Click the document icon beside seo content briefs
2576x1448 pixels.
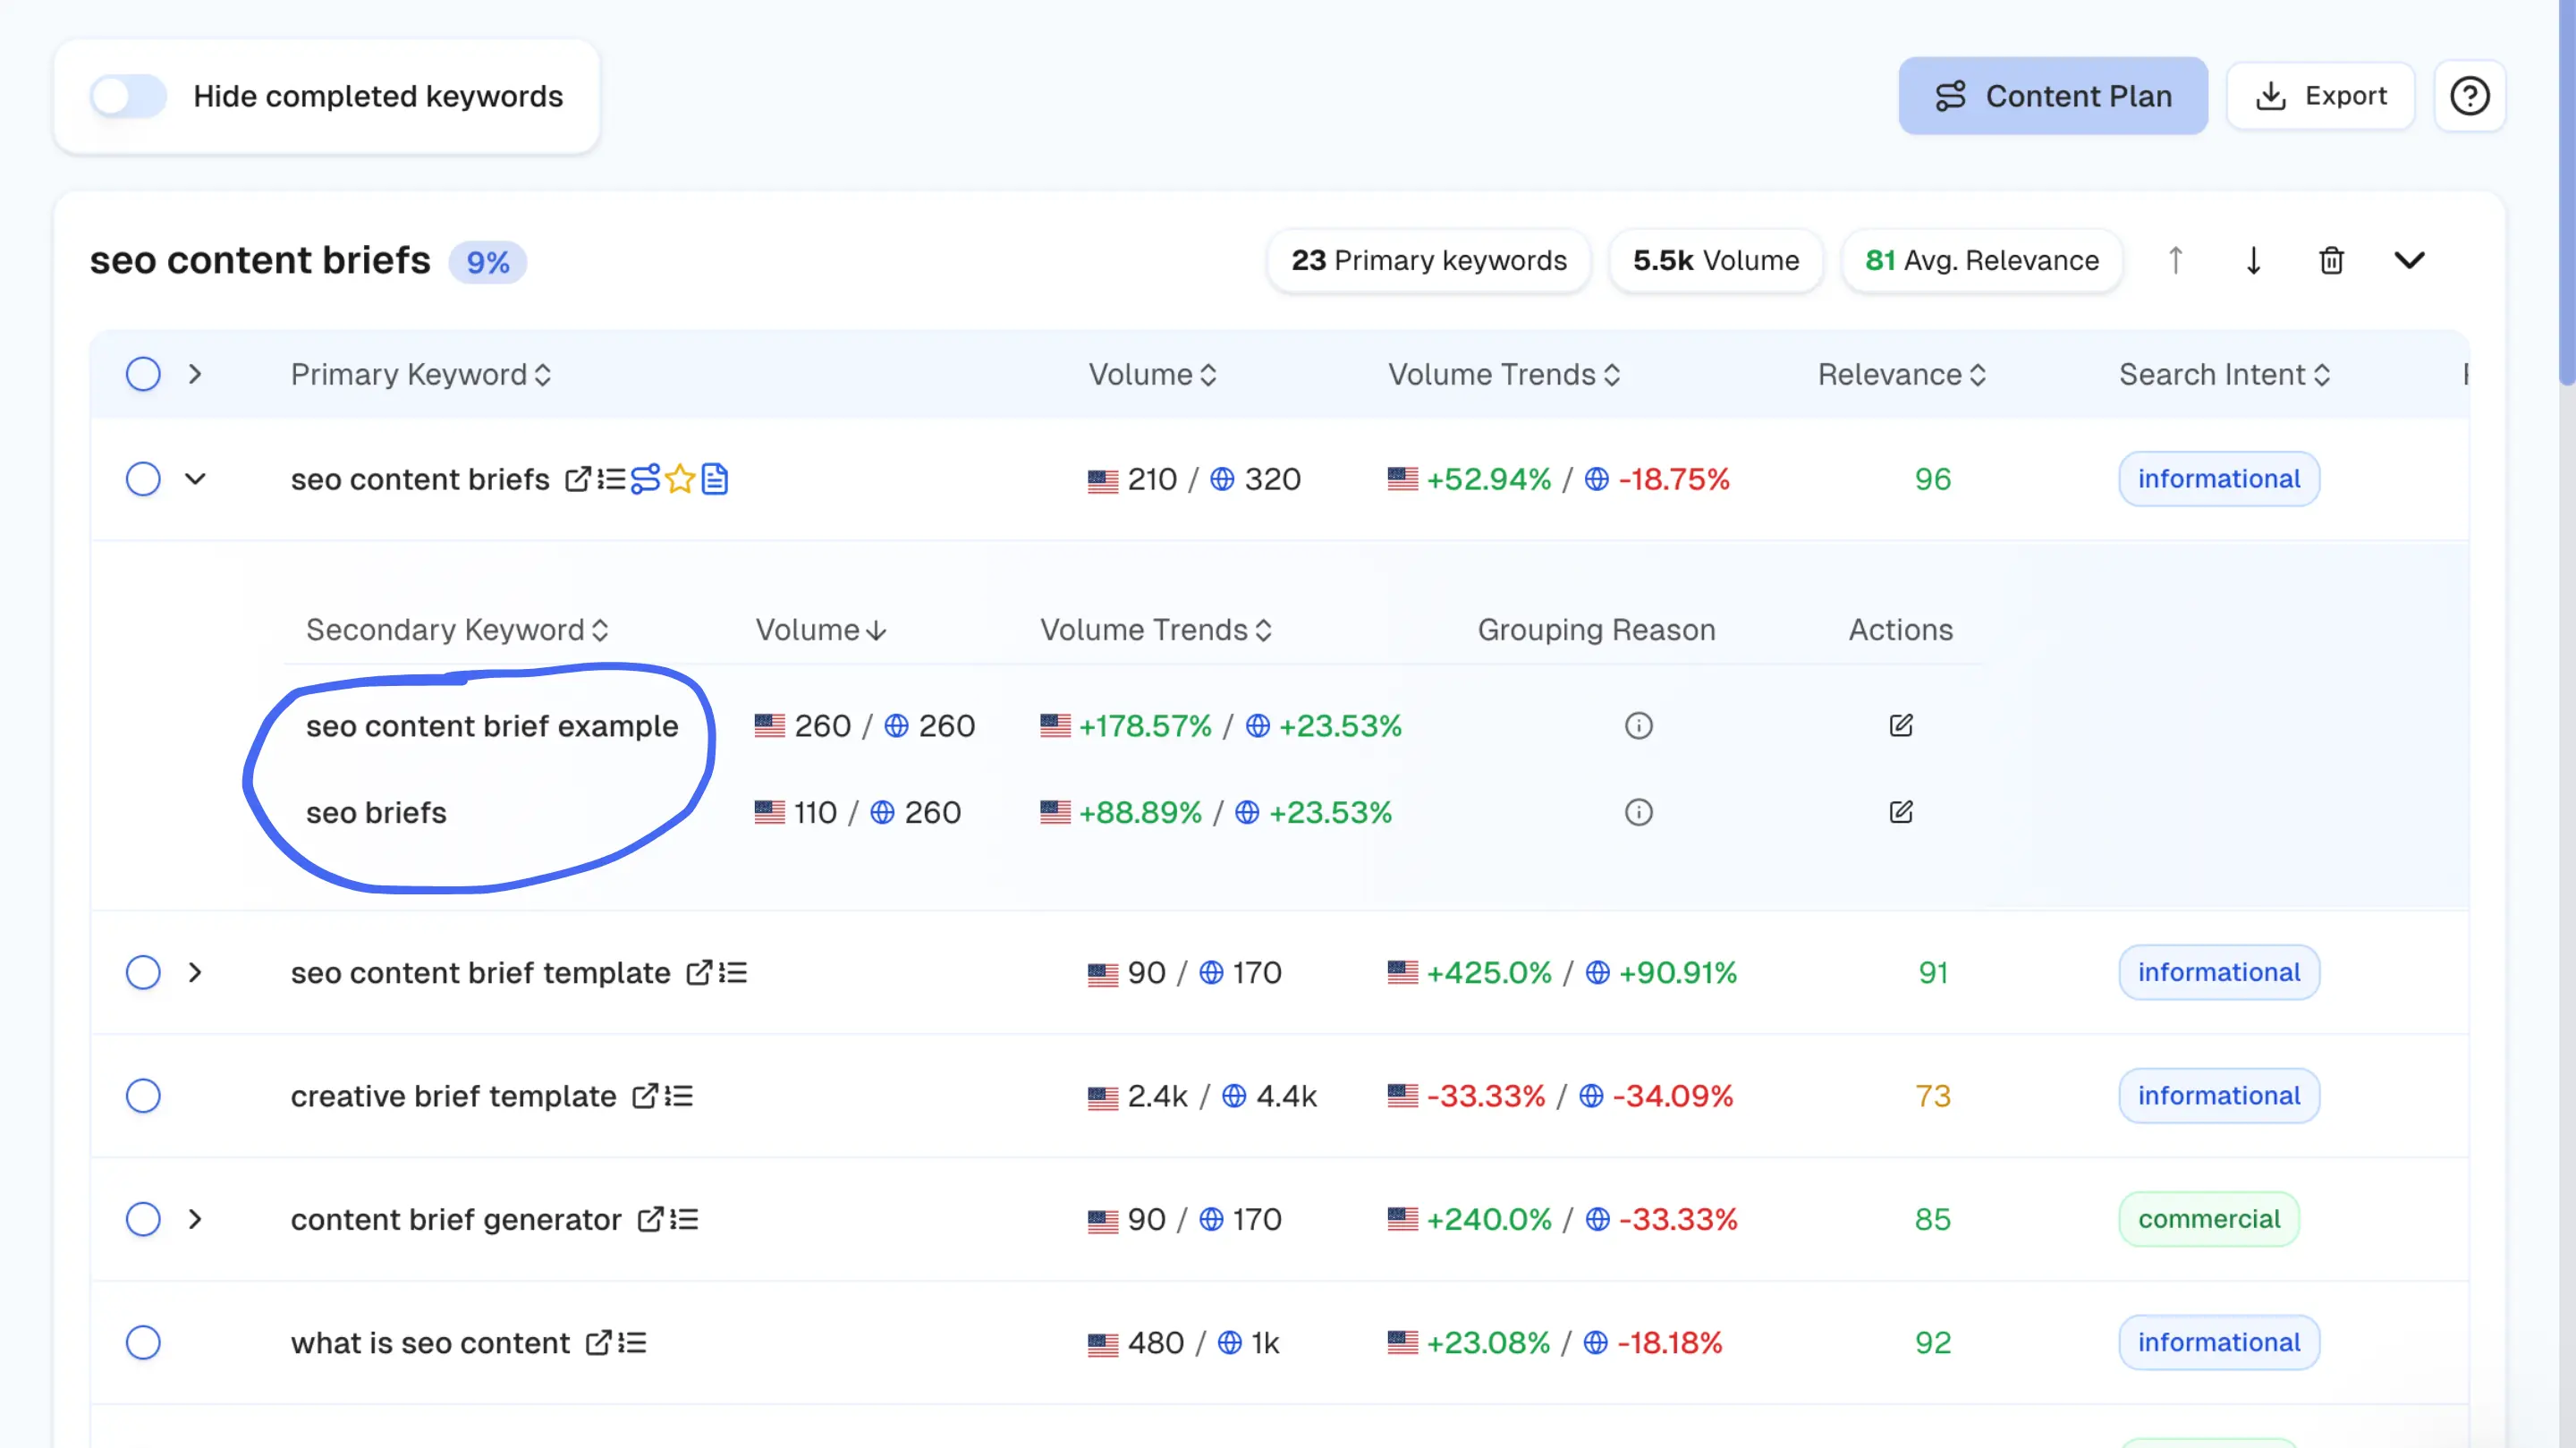click(x=715, y=479)
